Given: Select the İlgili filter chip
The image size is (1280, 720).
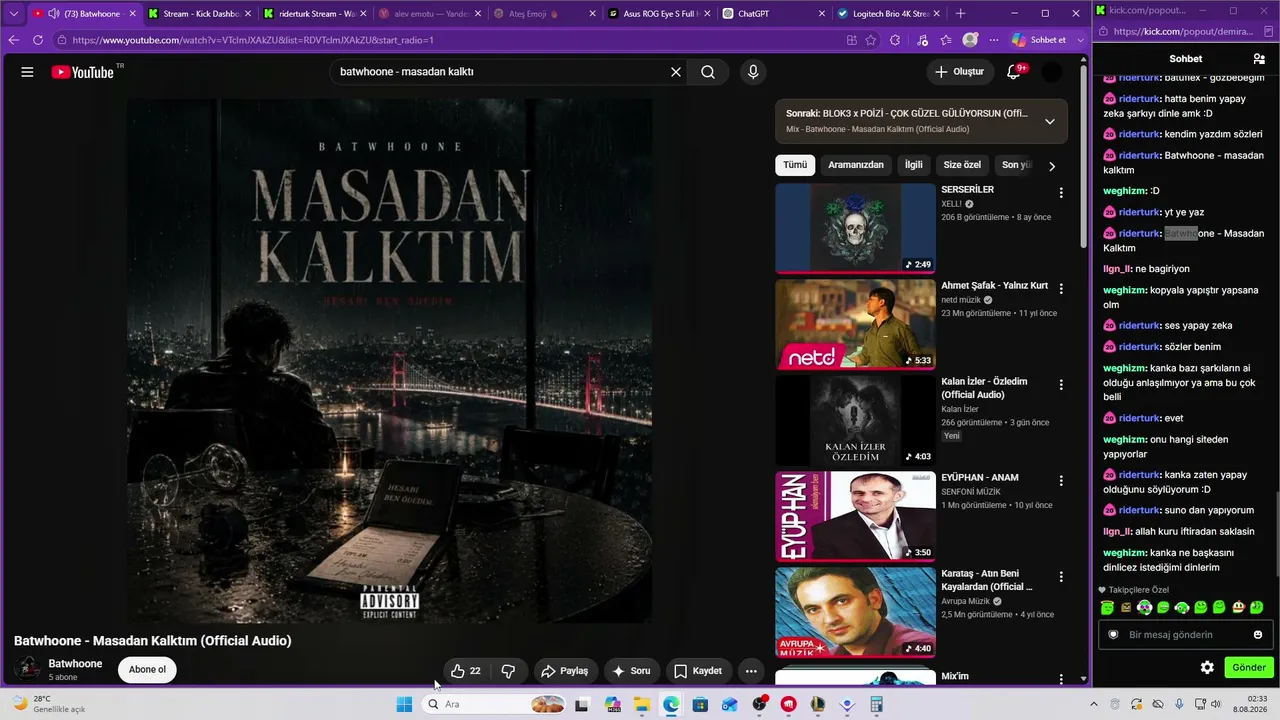Looking at the screenshot, I should point(914,165).
